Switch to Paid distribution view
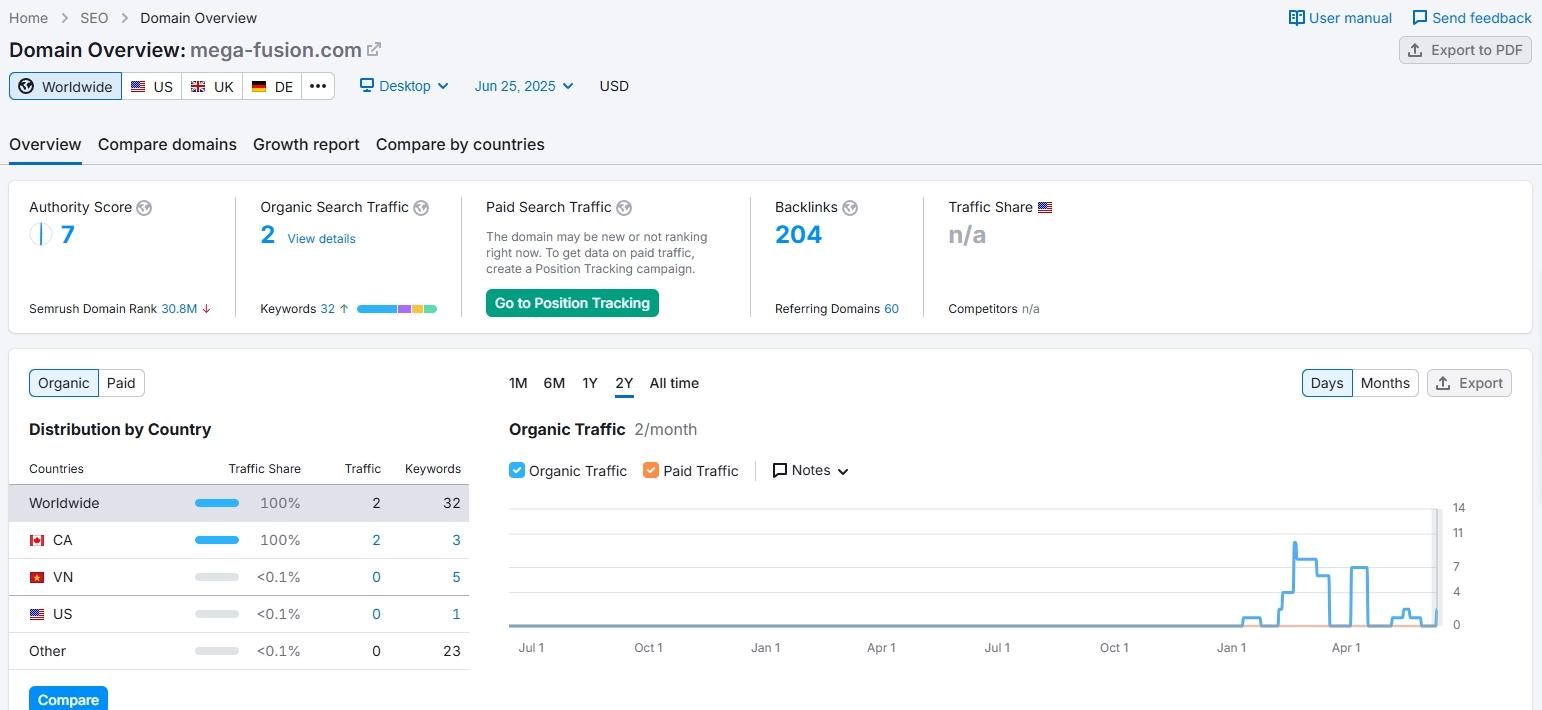The width and height of the screenshot is (1542, 710). pos(121,383)
